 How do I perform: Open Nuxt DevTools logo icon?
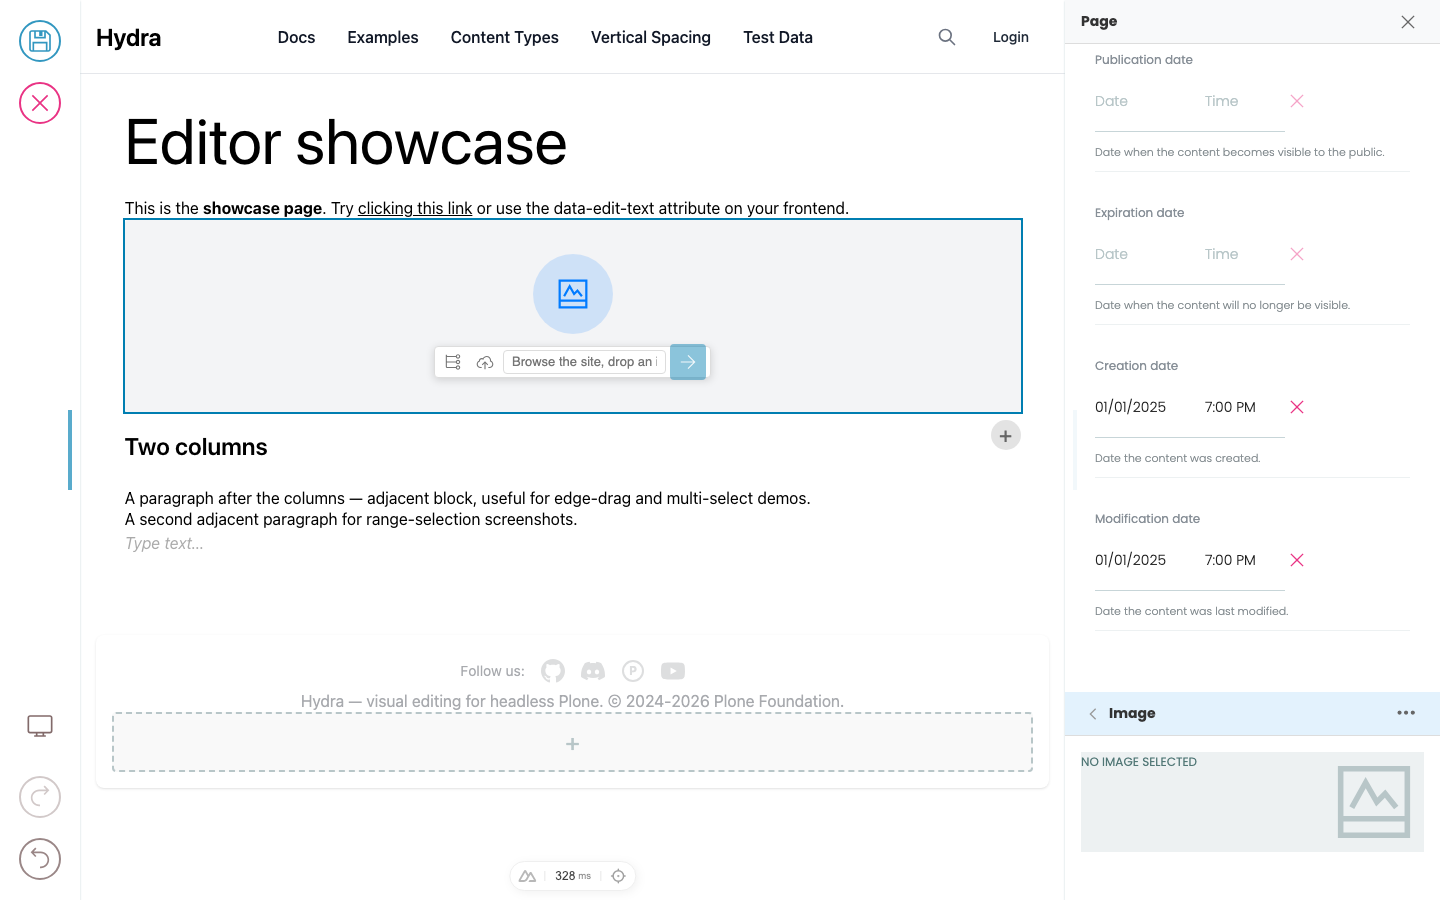click(528, 876)
